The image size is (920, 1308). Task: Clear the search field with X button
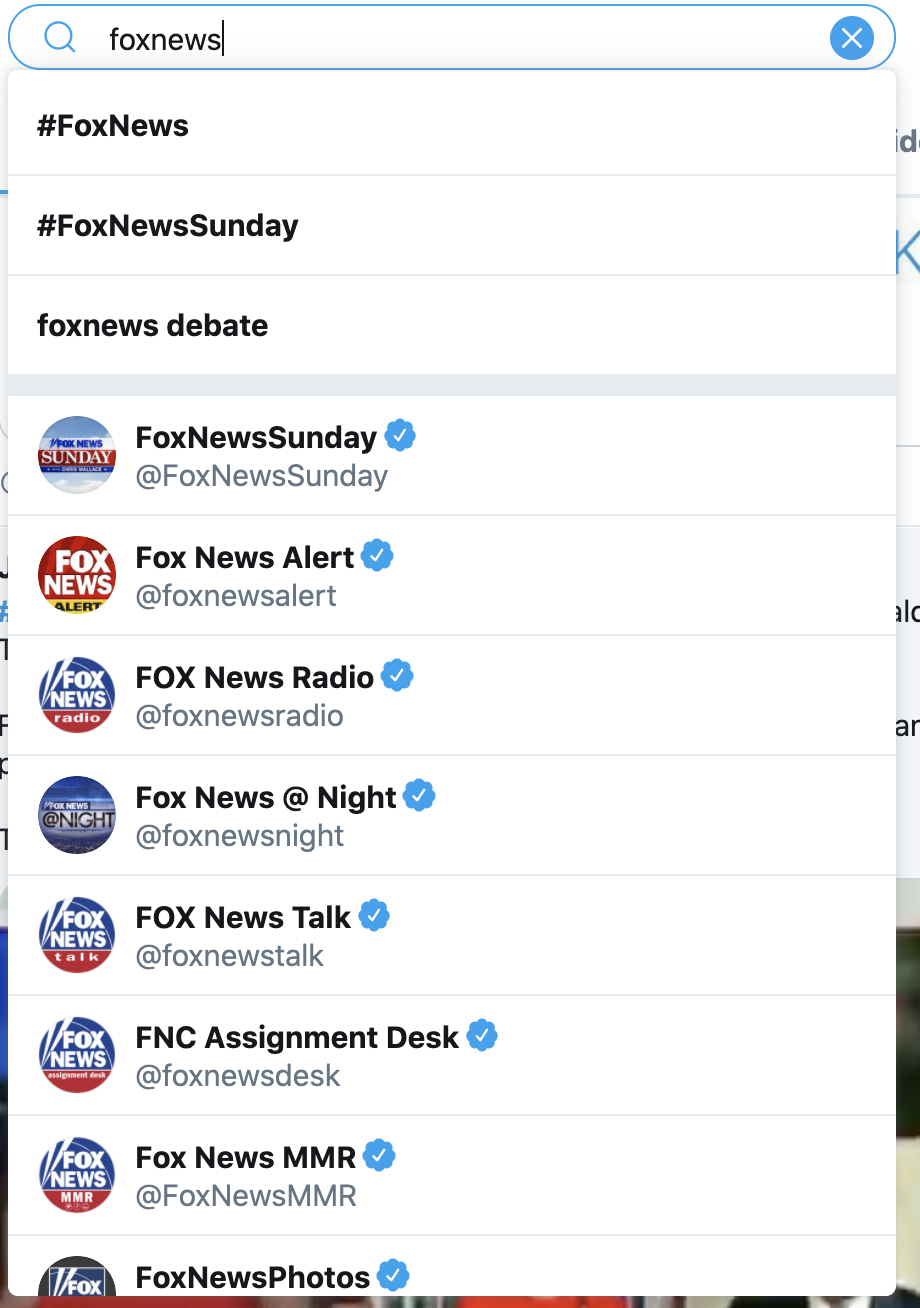851,39
